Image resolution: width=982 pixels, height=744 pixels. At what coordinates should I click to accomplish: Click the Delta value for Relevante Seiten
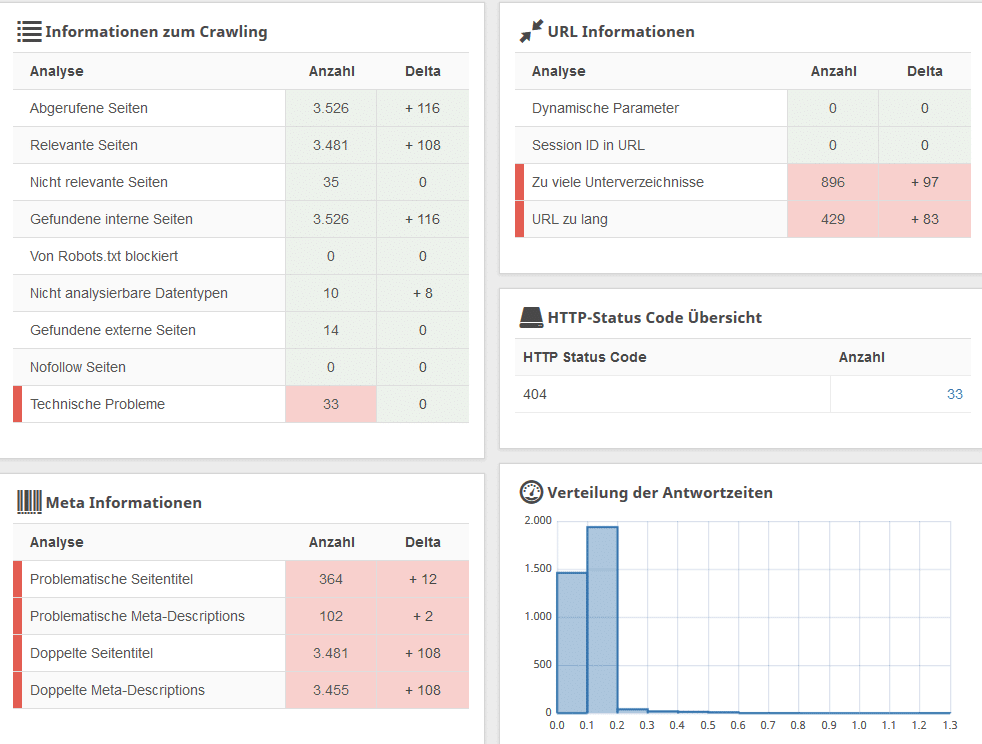pos(423,145)
